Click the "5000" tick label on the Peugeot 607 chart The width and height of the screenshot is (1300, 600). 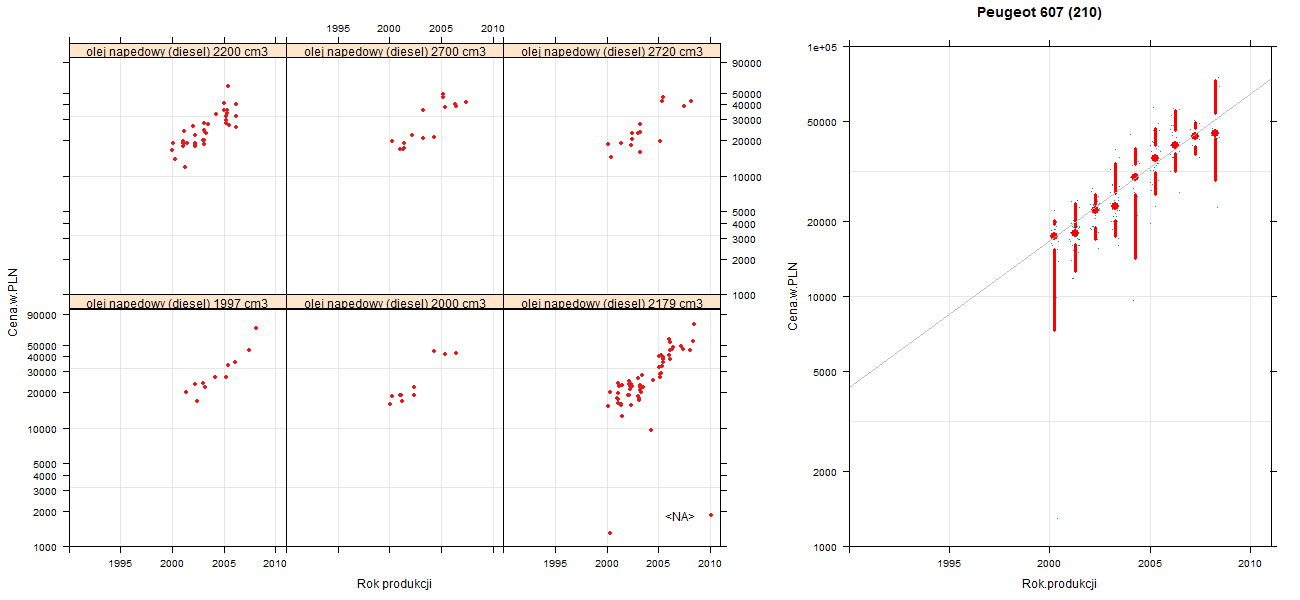pos(827,372)
